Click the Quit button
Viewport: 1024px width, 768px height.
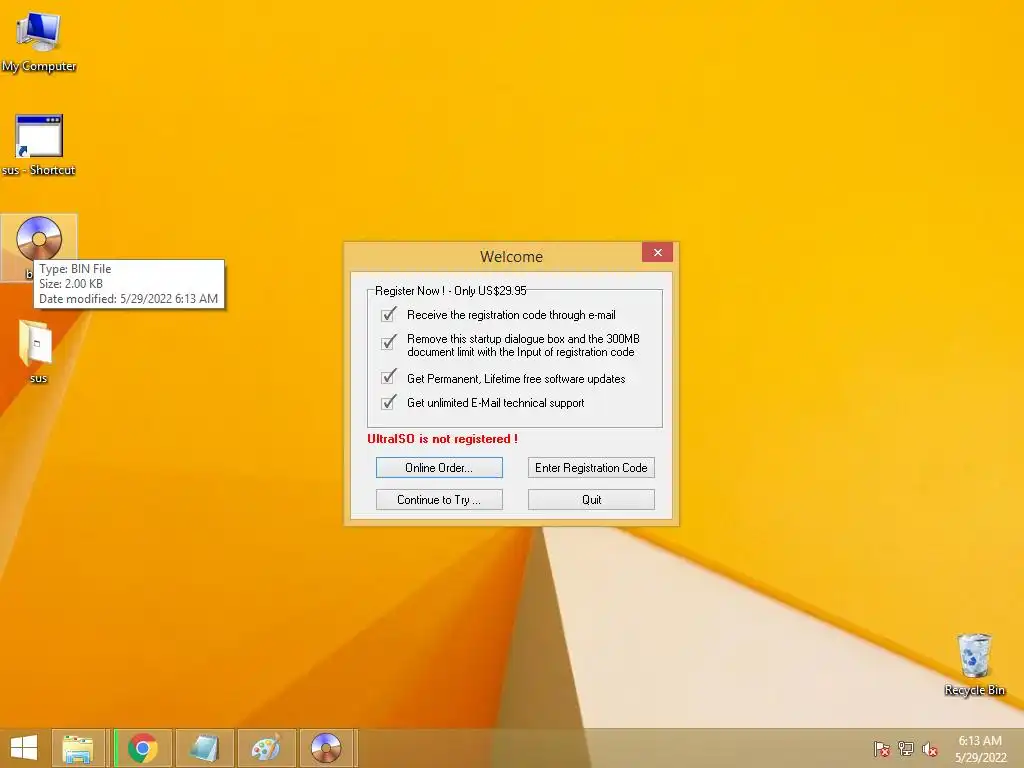point(591,500)
